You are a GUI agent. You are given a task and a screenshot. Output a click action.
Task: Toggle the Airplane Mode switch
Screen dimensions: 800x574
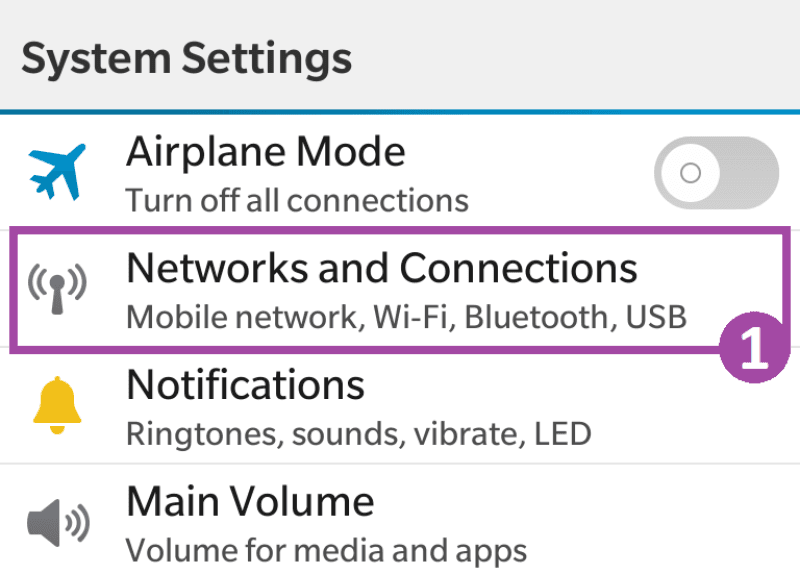click(716, 173)
